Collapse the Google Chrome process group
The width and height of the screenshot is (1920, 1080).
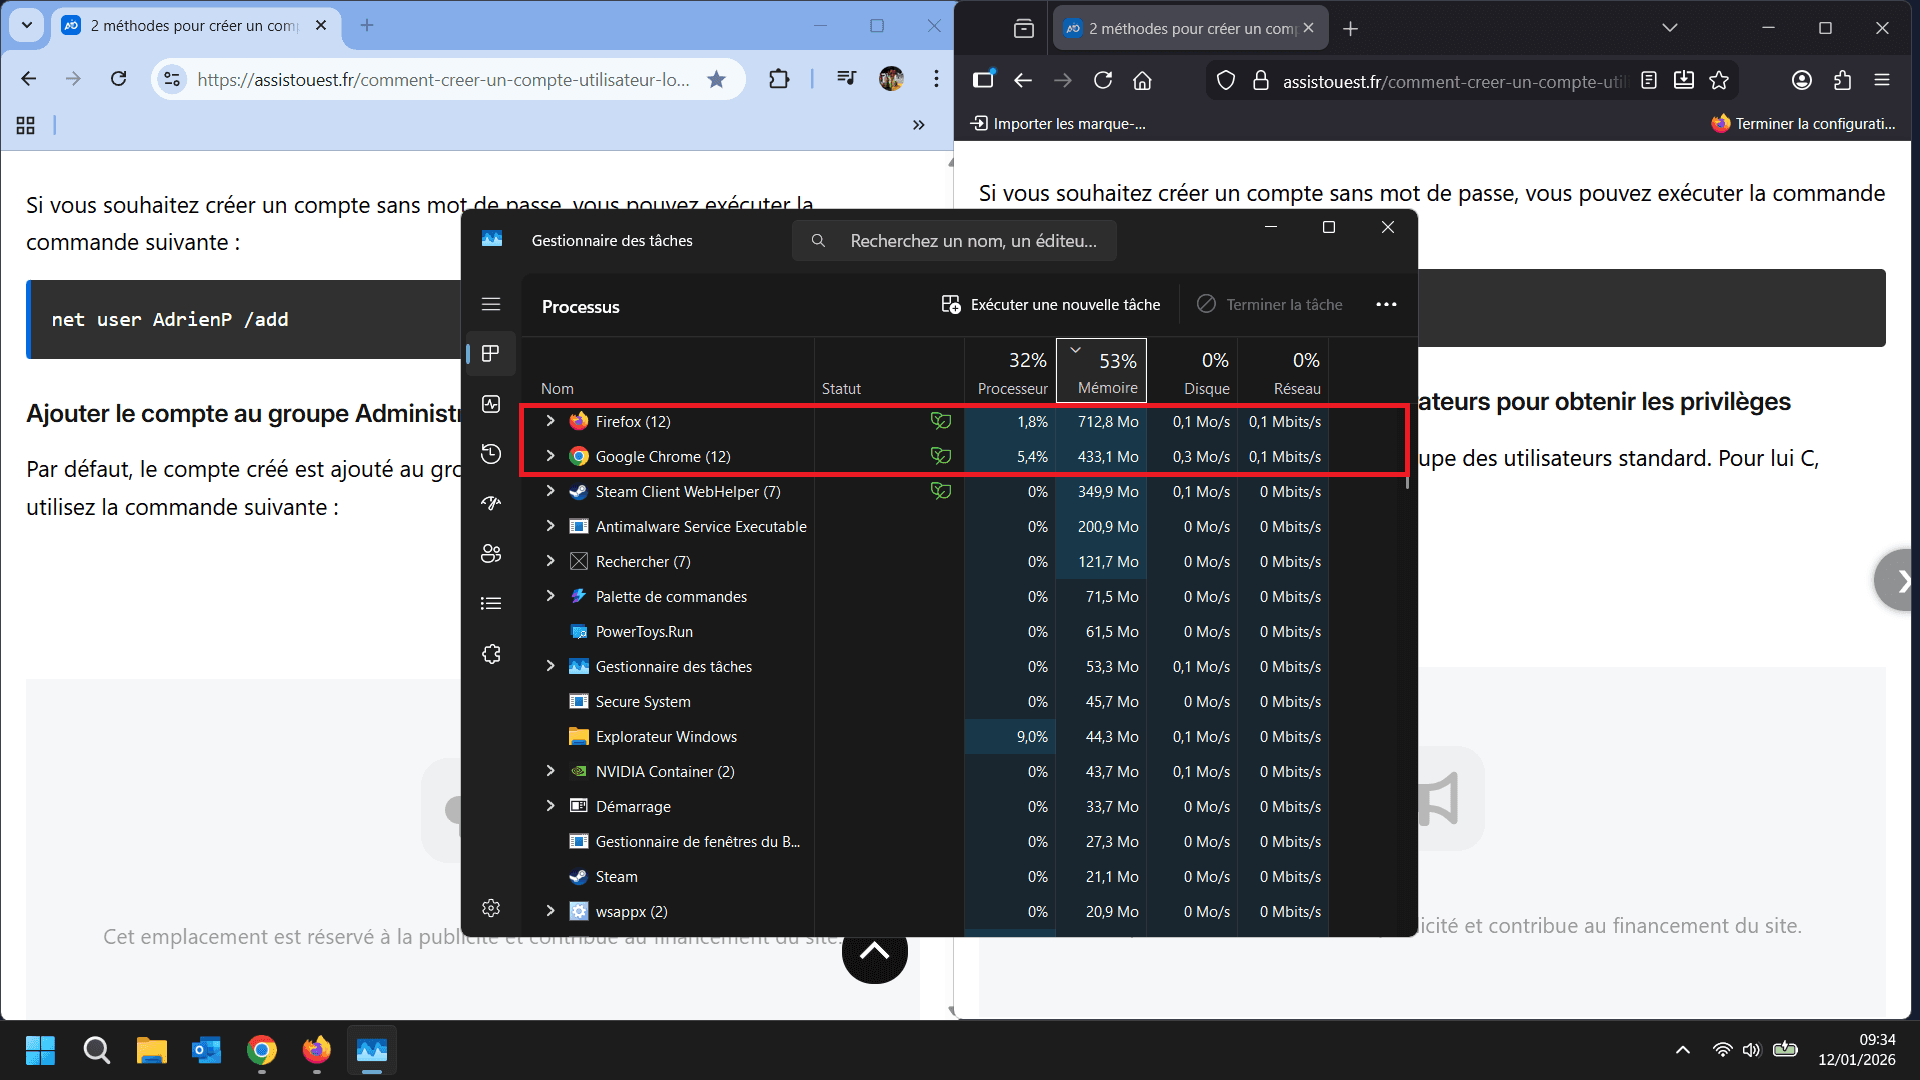click(x=550, y=456)
